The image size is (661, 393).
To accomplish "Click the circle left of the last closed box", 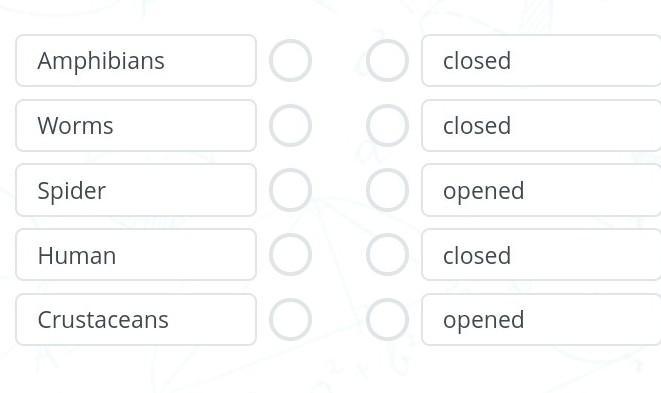I will pos(387,255).
